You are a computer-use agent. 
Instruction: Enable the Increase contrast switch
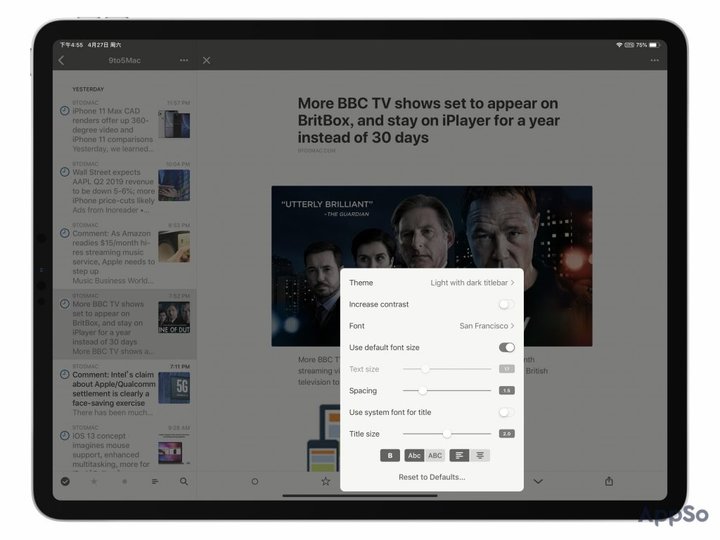click(x=507, y=304)
